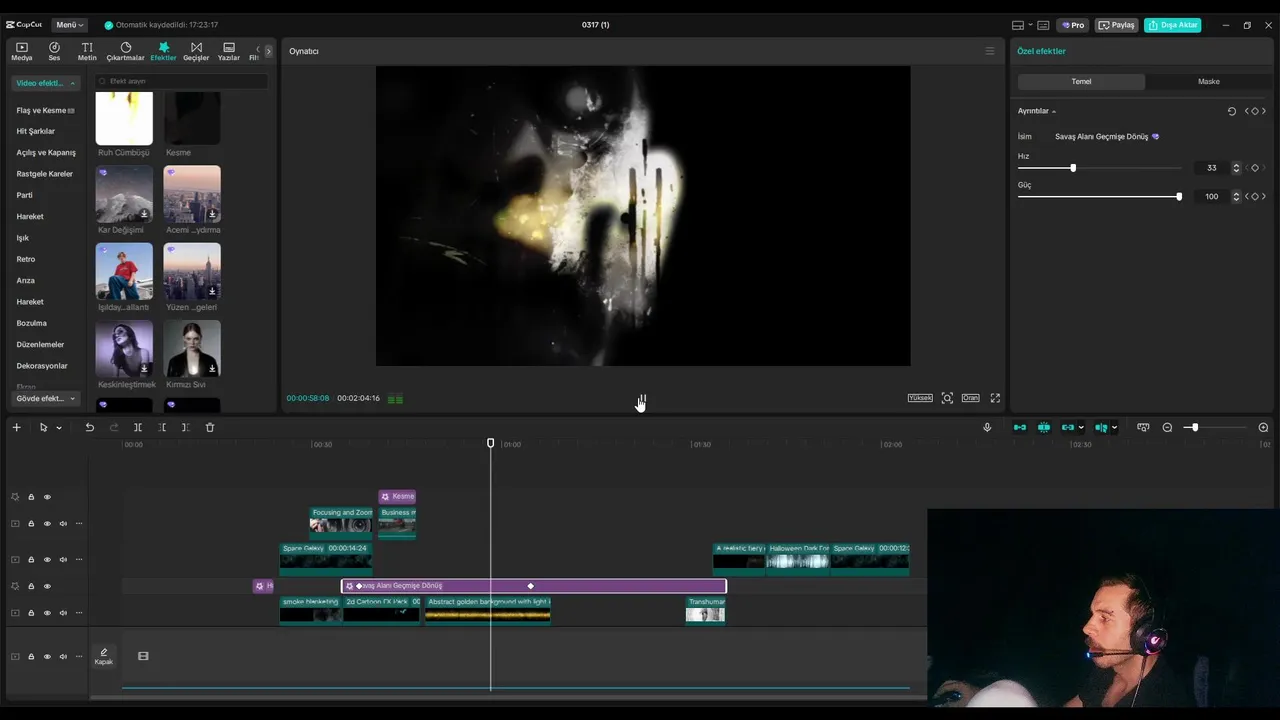Add keyframe for Hız parameter
Screen dimensions: 1280x720
(1255, 168)
